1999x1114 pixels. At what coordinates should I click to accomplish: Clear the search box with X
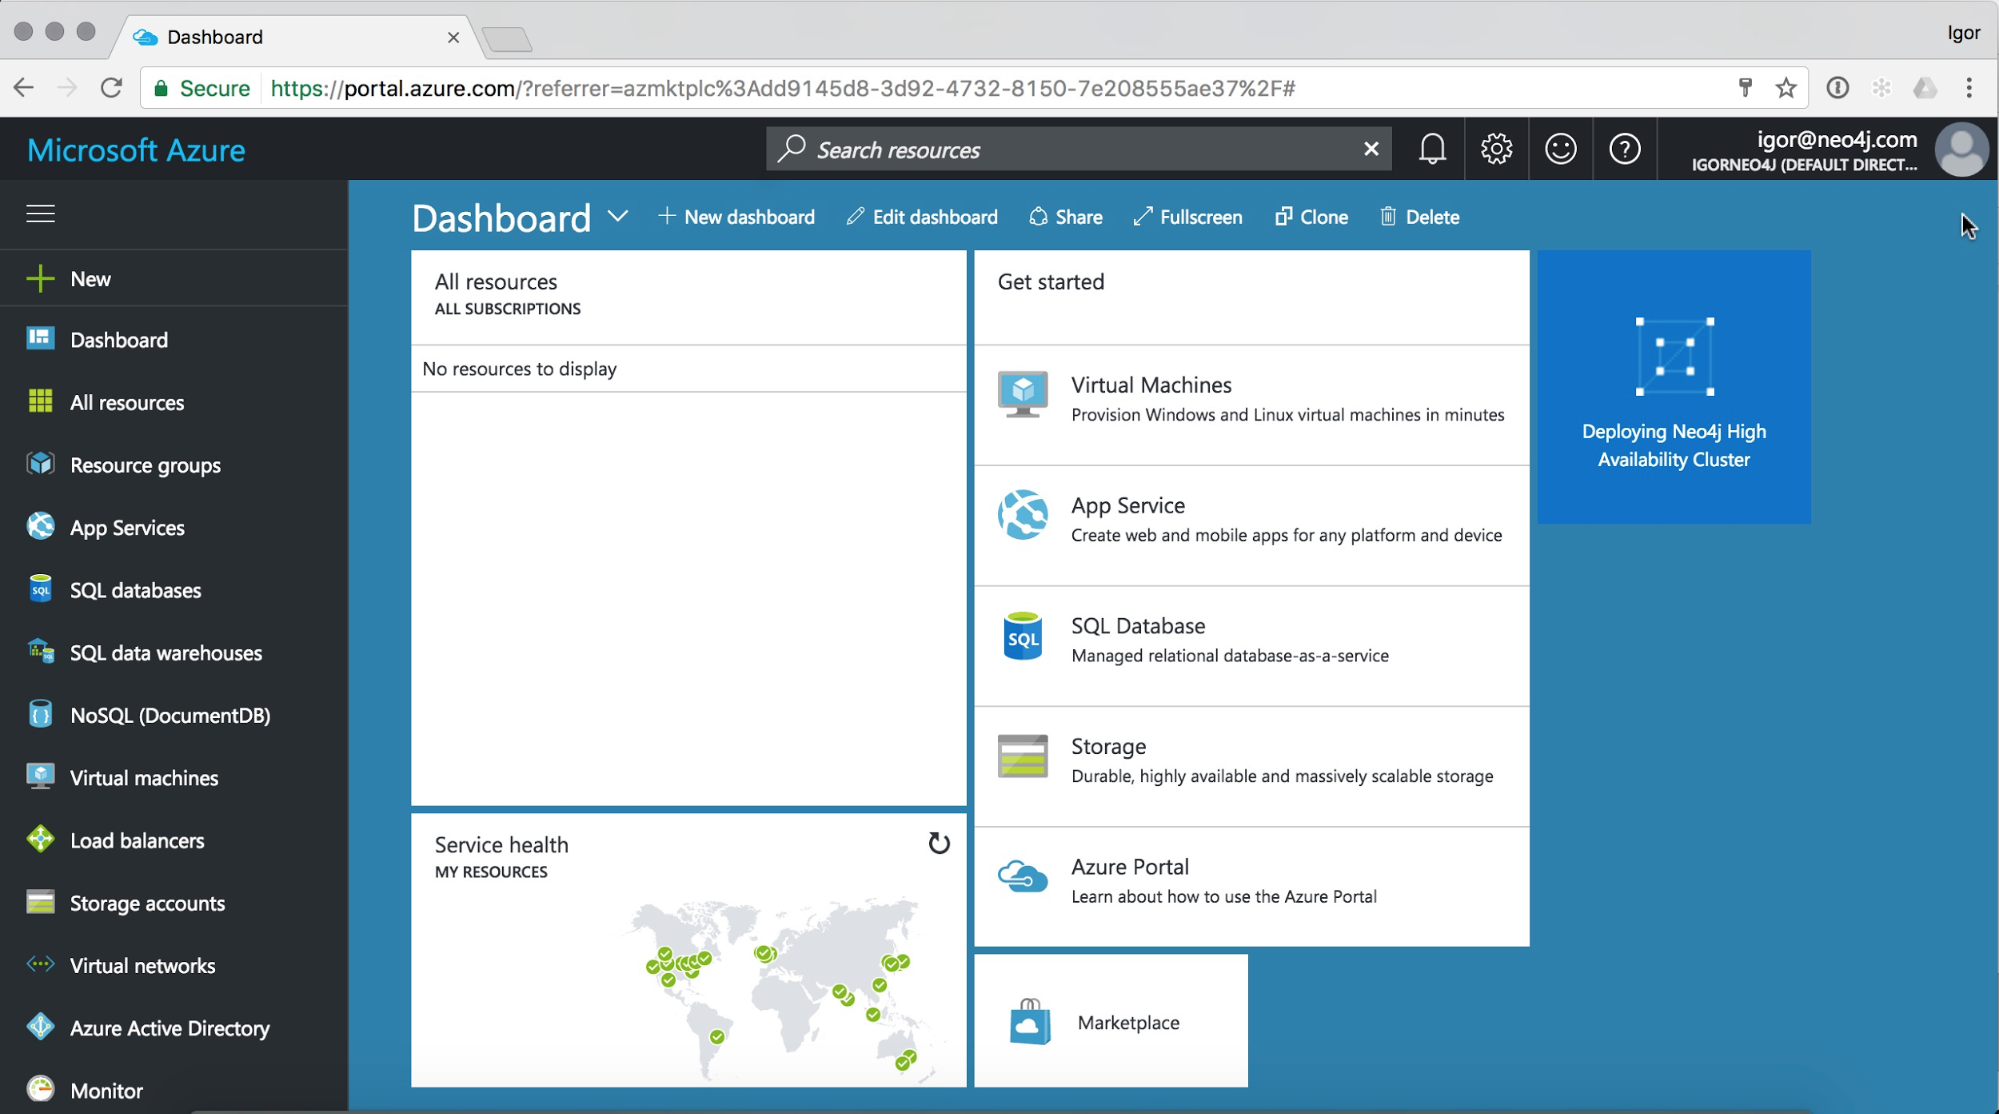pos(1371,149)
